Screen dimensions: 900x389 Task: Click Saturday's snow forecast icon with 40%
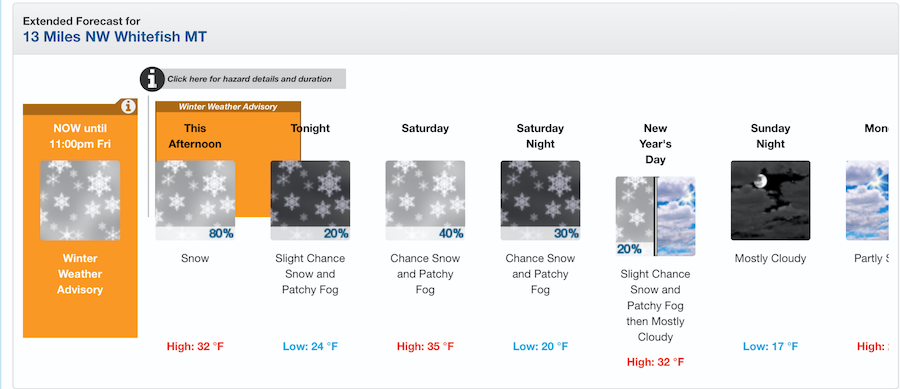(x=425, y=200)
